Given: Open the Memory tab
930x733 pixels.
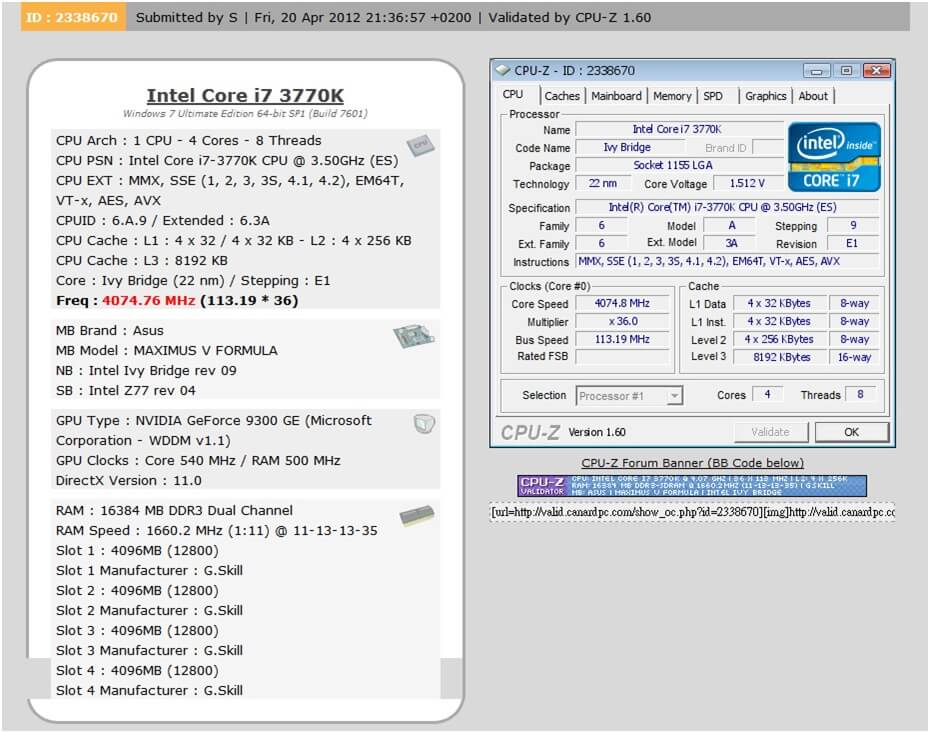Looking at the screenshot, I should (x=672, y=96).
